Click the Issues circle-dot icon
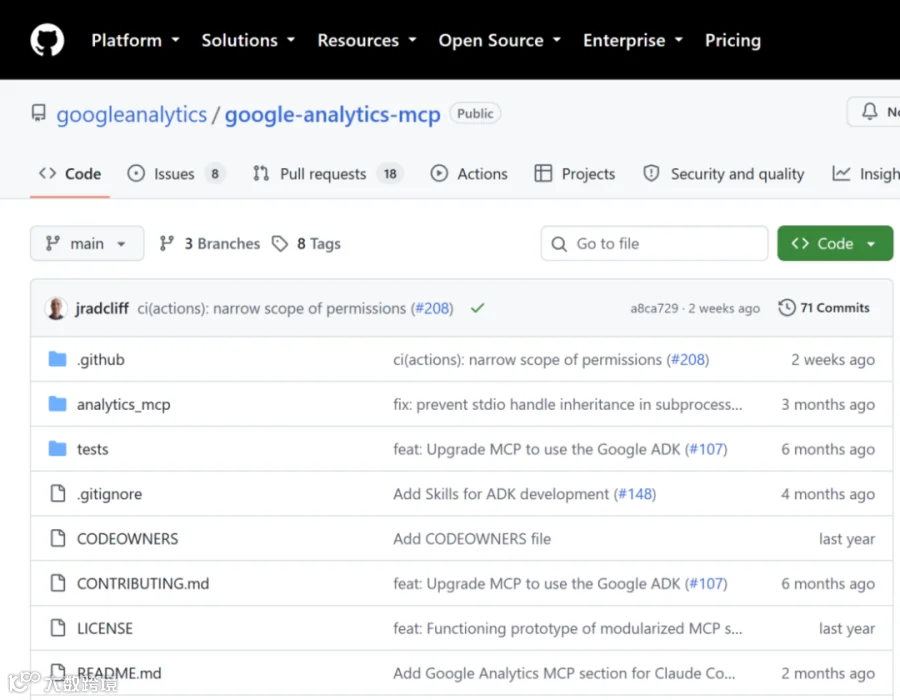This screenshot has width=900, height=700. 136,173
